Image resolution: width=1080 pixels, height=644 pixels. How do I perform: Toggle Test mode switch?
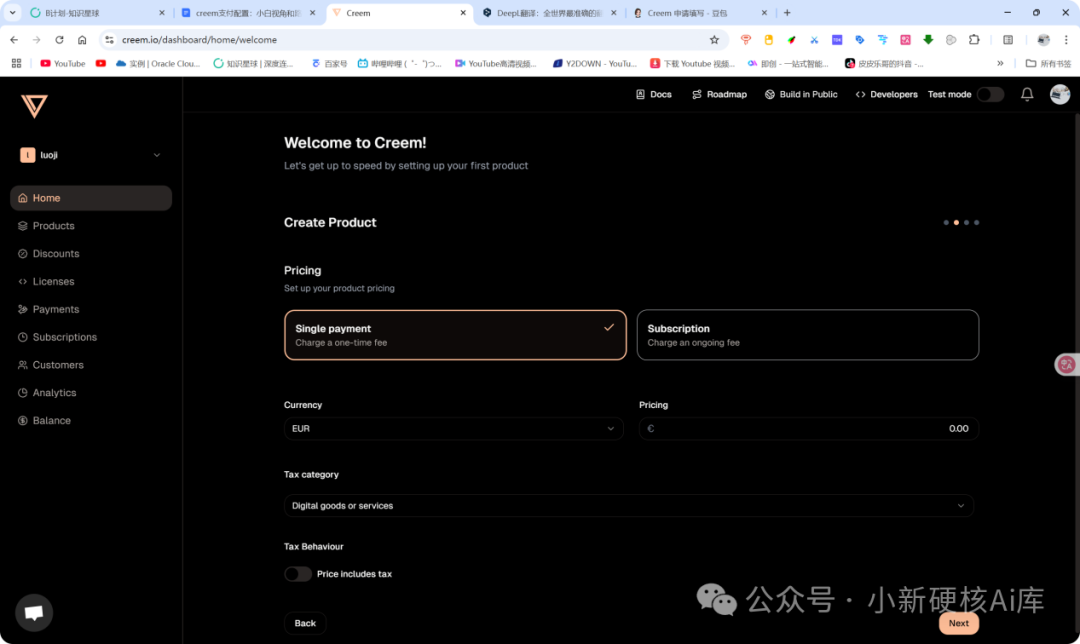[990, 94]
